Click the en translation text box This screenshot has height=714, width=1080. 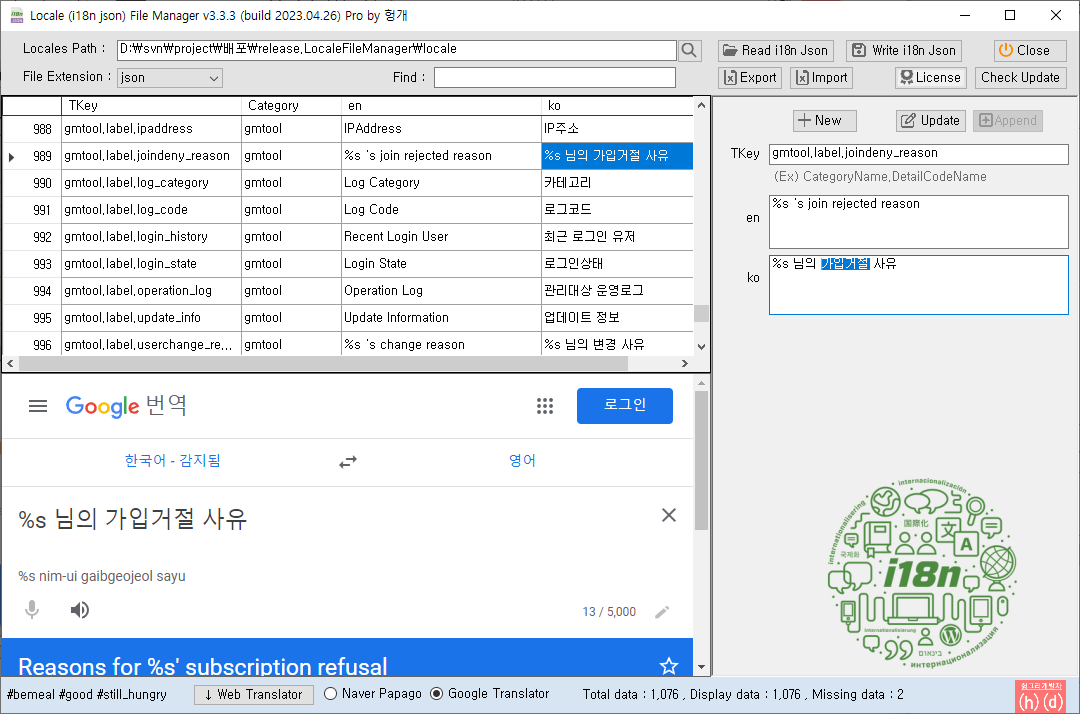919,222
